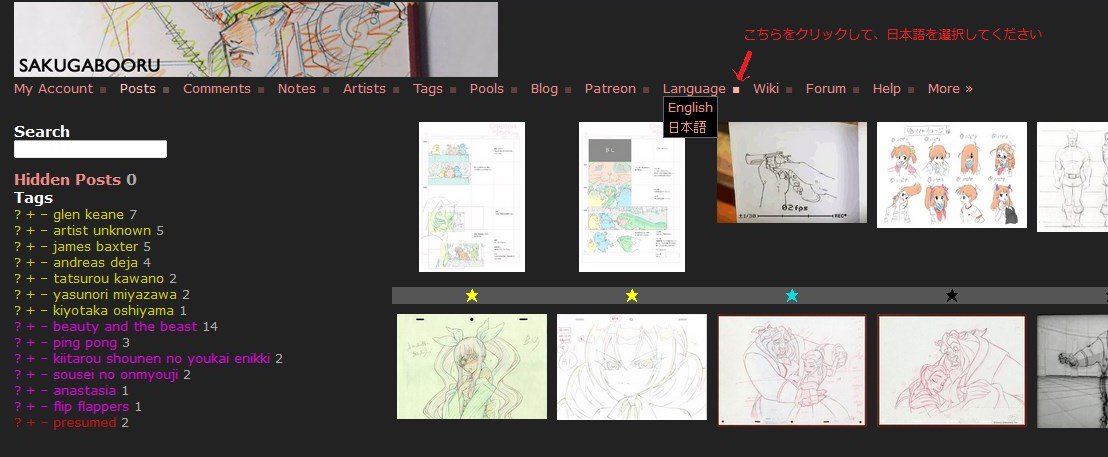Open the ping pong tag

pyautogui.click(x=86, y=343)
